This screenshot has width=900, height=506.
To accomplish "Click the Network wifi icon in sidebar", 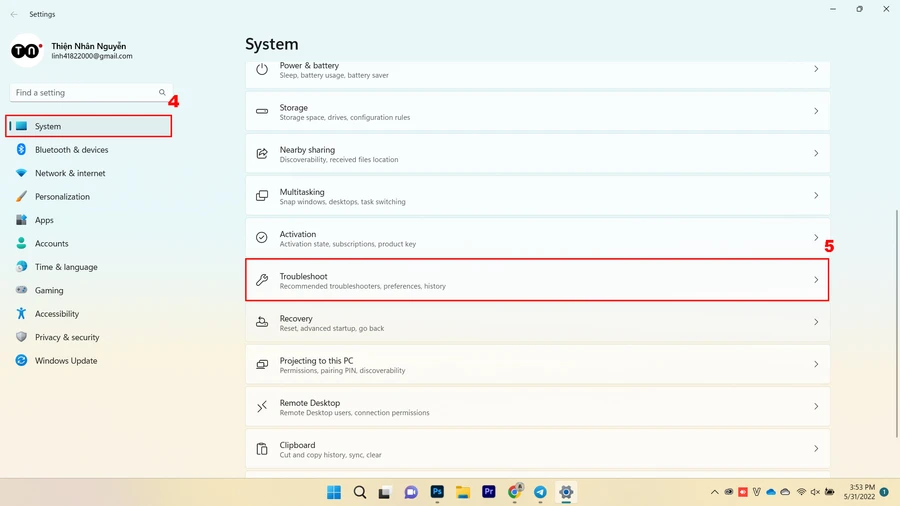I will (x=21, y=173).
